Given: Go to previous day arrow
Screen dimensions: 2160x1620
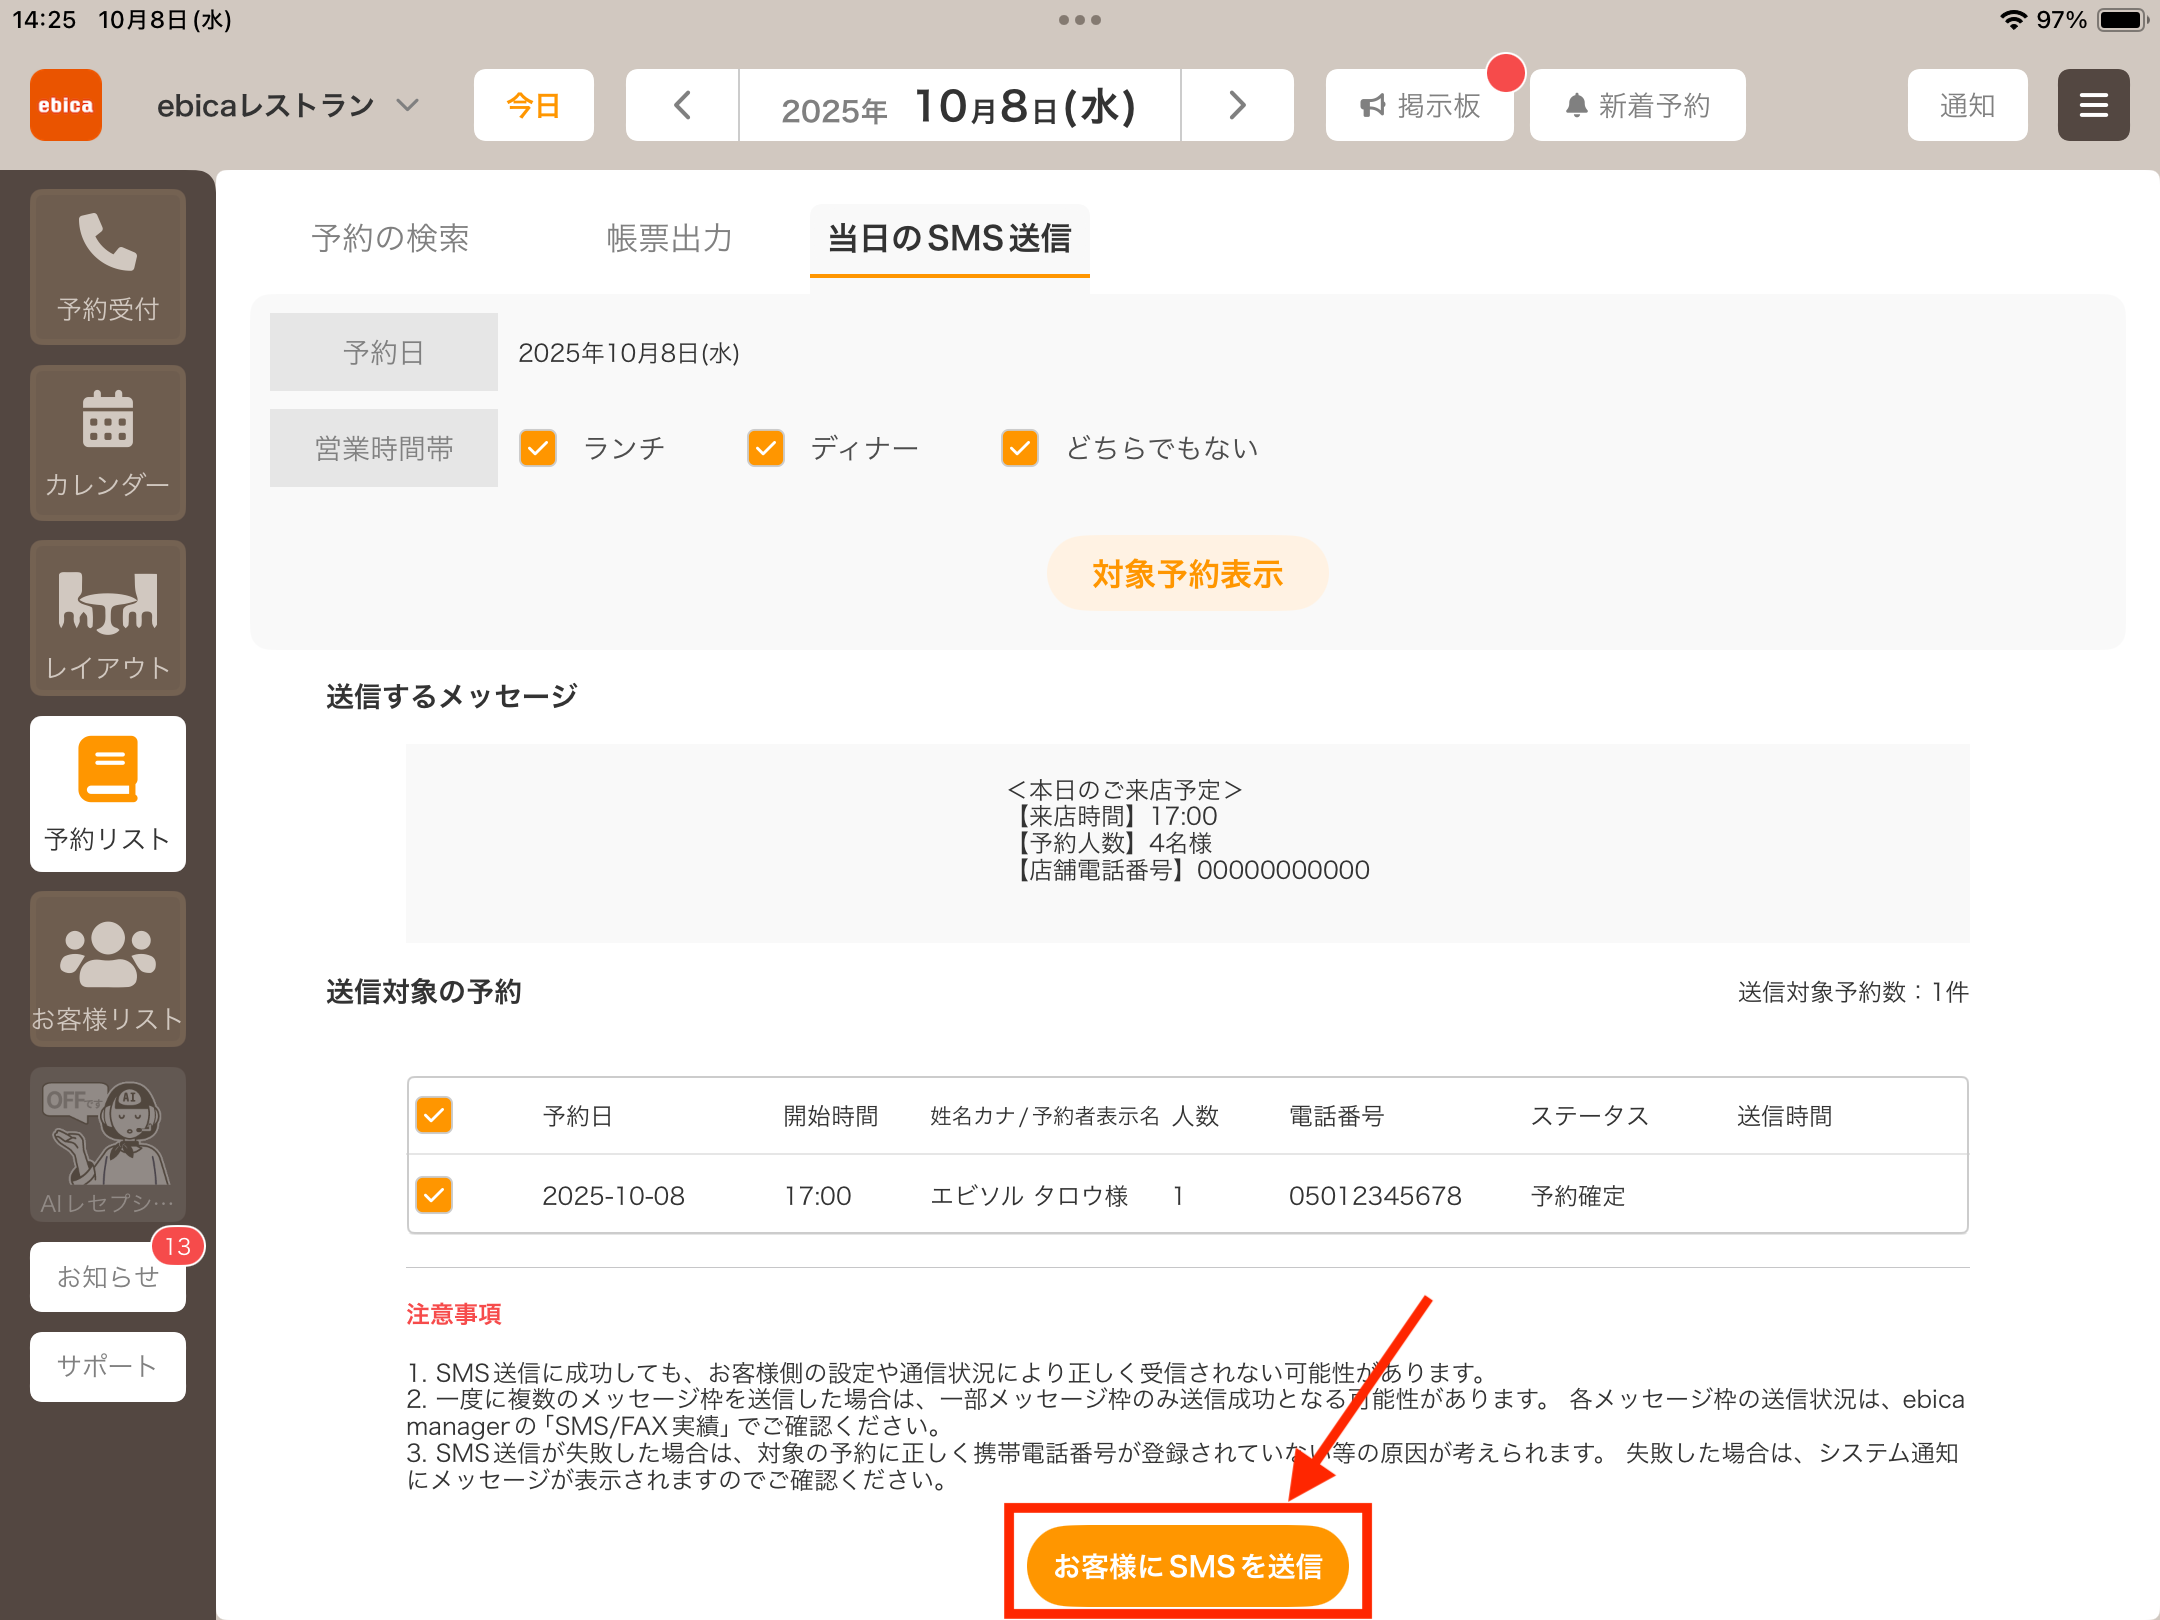Looking at the screenshot, I should (683, 105).
